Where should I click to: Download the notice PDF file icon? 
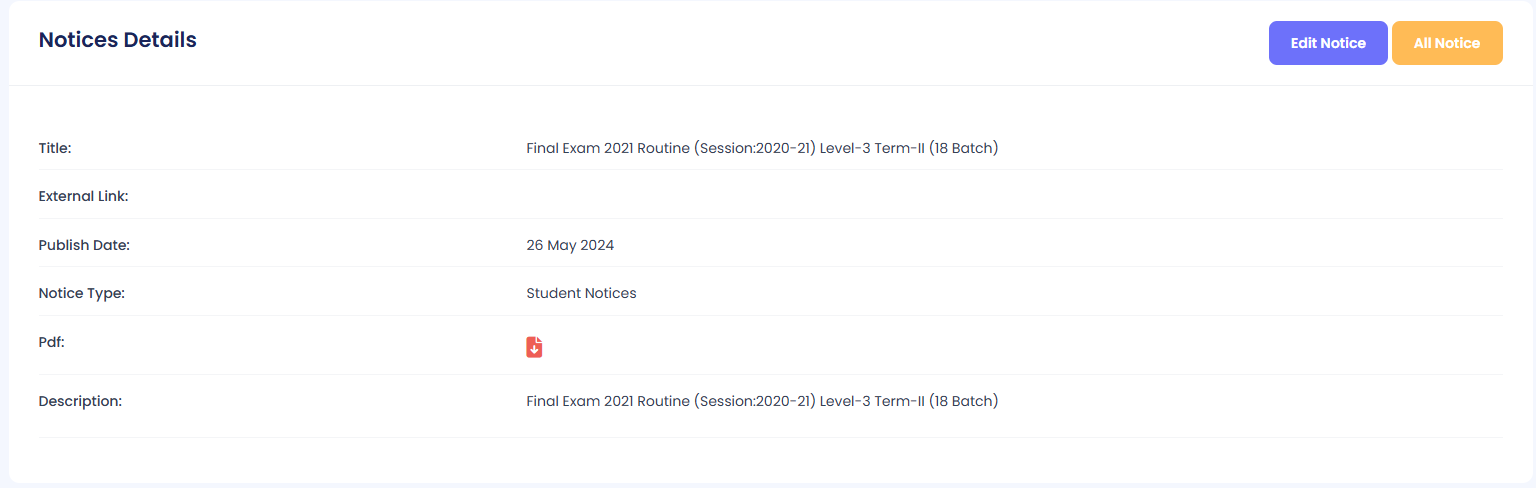534,347
